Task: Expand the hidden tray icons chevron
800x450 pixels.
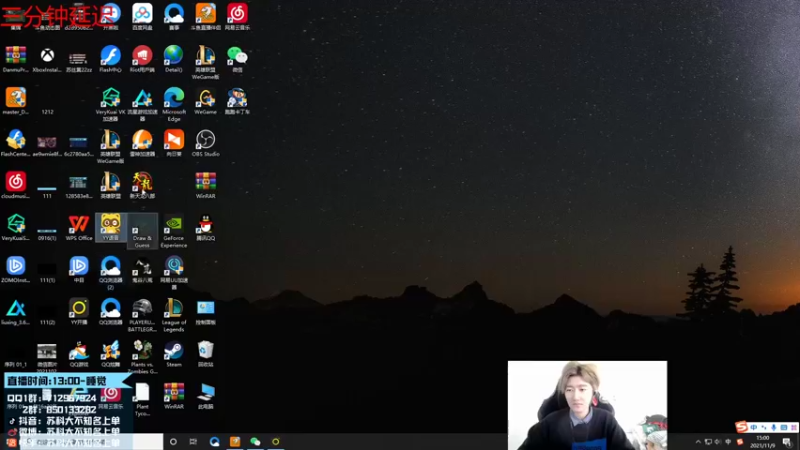Action: coord(698,442)
